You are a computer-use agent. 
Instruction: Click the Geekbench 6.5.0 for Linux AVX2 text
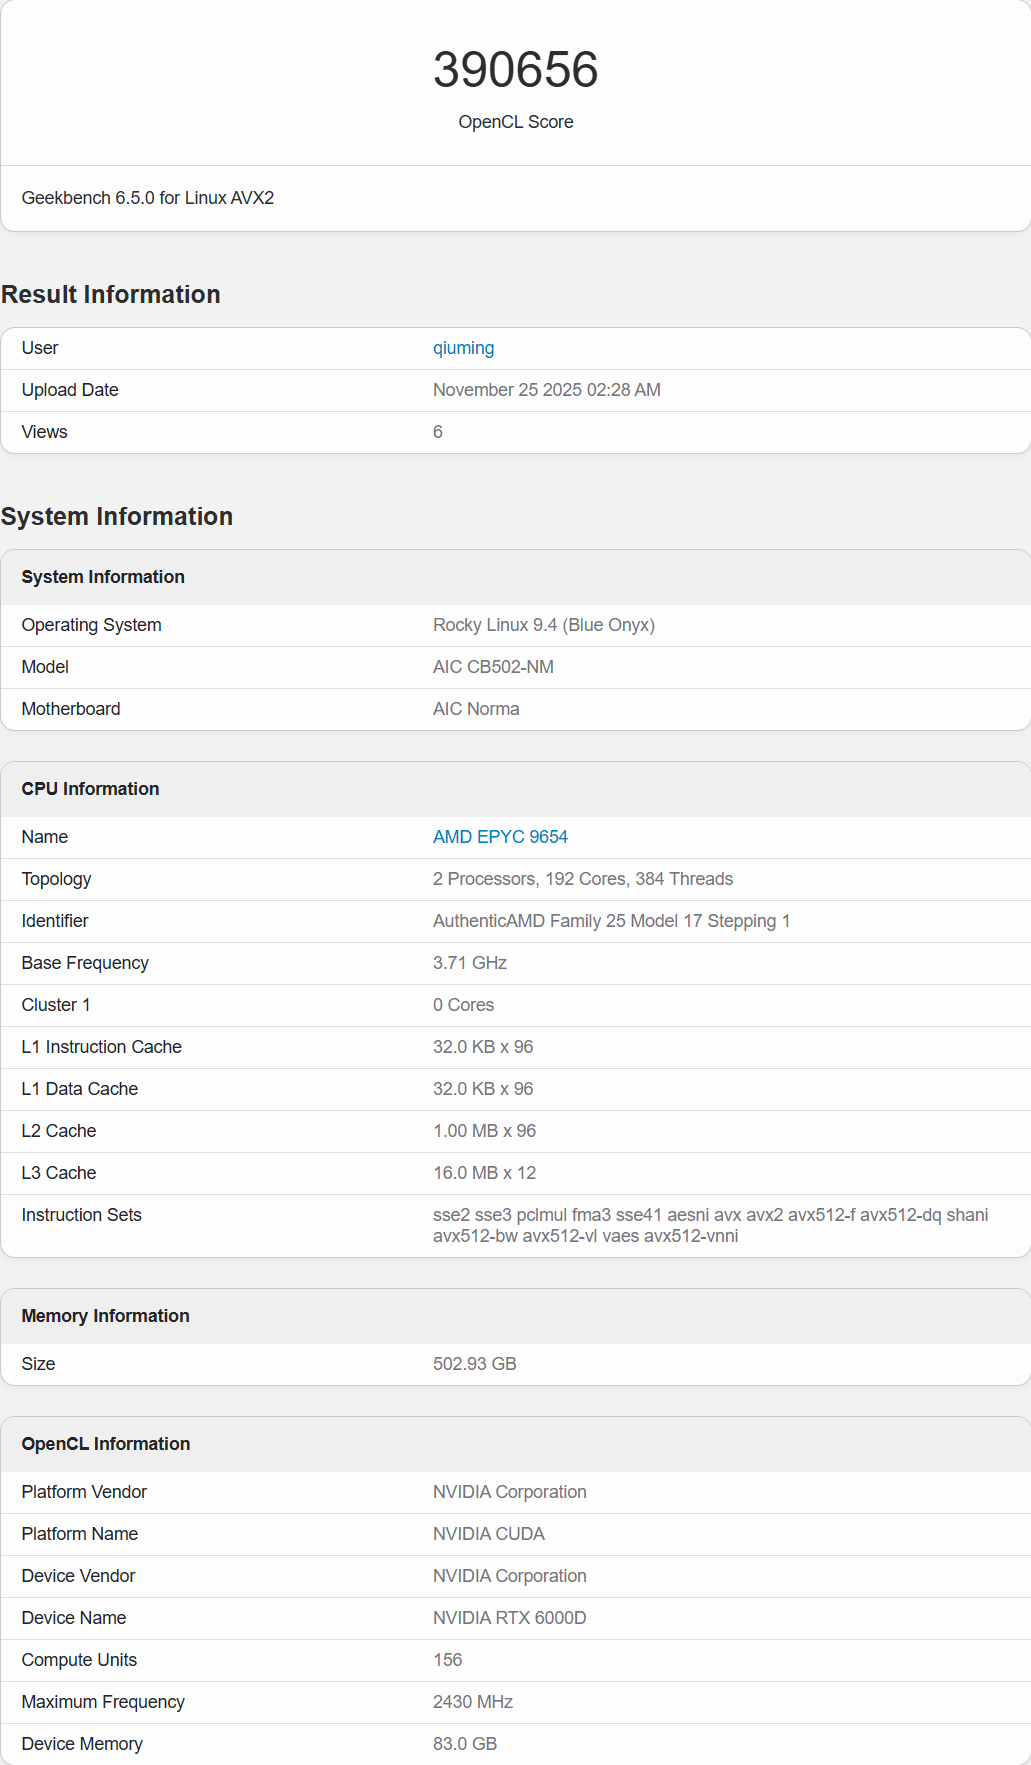point(148,198)
